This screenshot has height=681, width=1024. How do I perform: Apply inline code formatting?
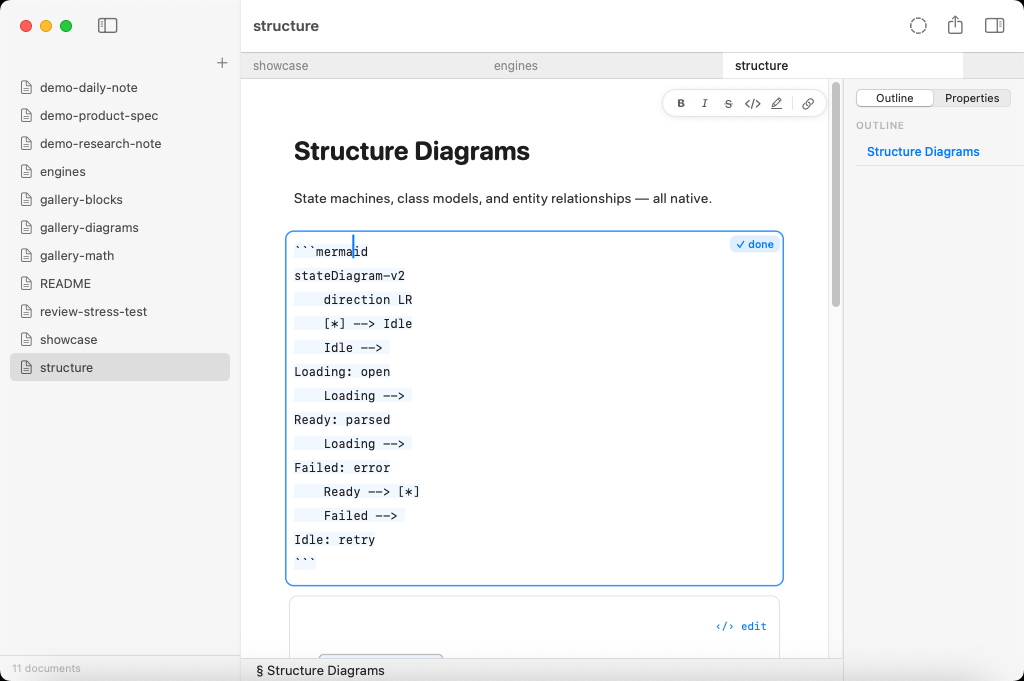pyautogui.click(x=752, y=103)
